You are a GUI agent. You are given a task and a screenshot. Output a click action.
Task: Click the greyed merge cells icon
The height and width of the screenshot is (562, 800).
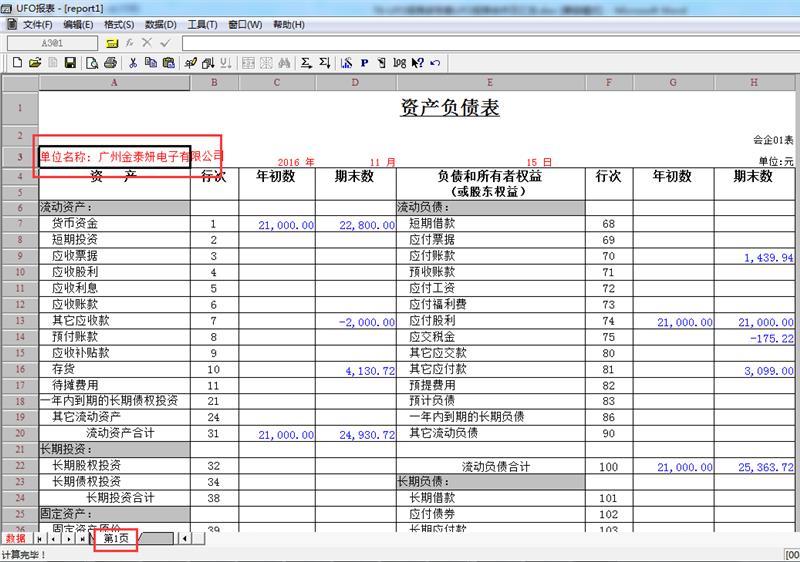click(248, 63)
